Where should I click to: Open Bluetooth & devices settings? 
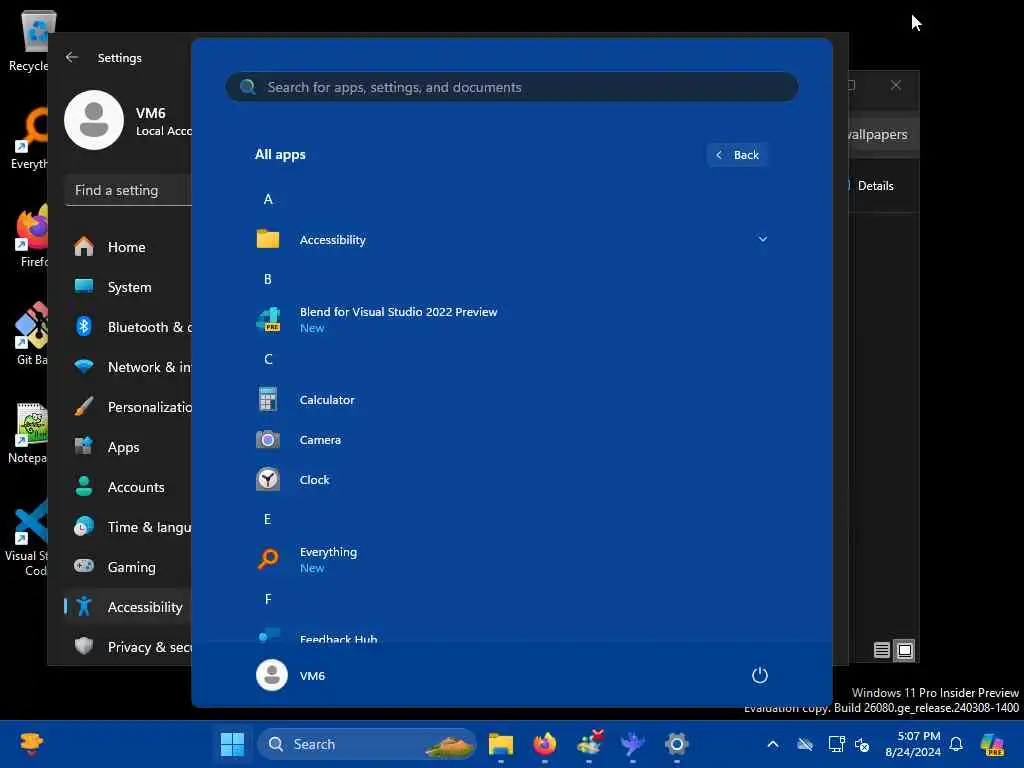pyautogui.click(x=129, y=327)
